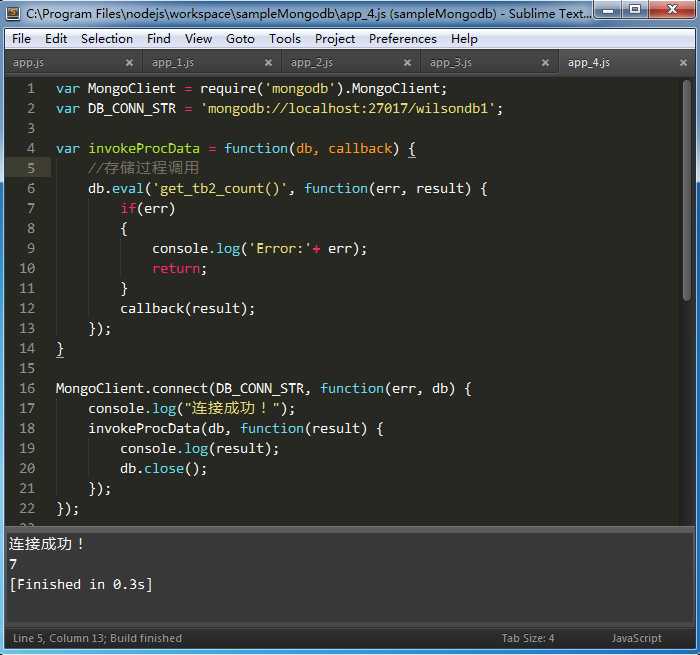Open the Goto menu
Screen dimensions: 700x655
click(x=240, y=39)
